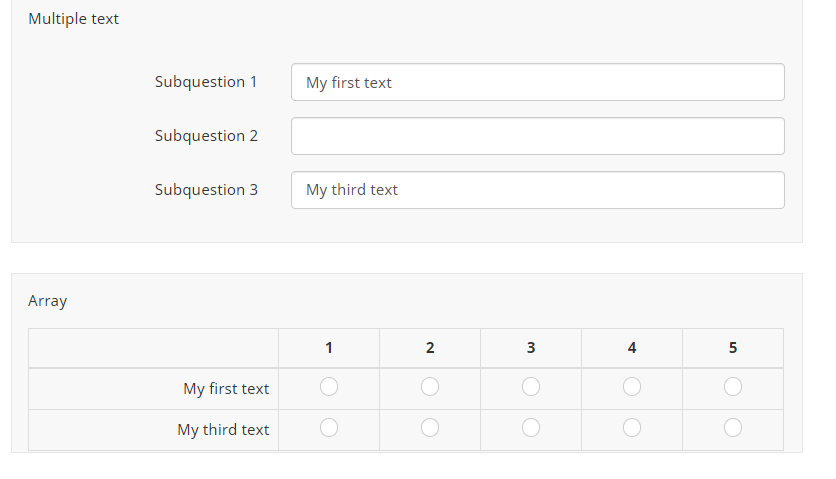Click the Subquestion 2 label
The width and height of the screenshot is (836, 479).
point(206,136)
